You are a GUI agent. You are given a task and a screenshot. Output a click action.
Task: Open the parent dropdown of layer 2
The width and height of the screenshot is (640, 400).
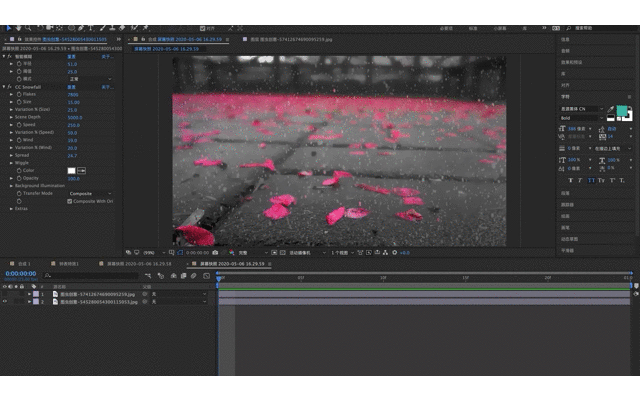[x=178, y=302]
